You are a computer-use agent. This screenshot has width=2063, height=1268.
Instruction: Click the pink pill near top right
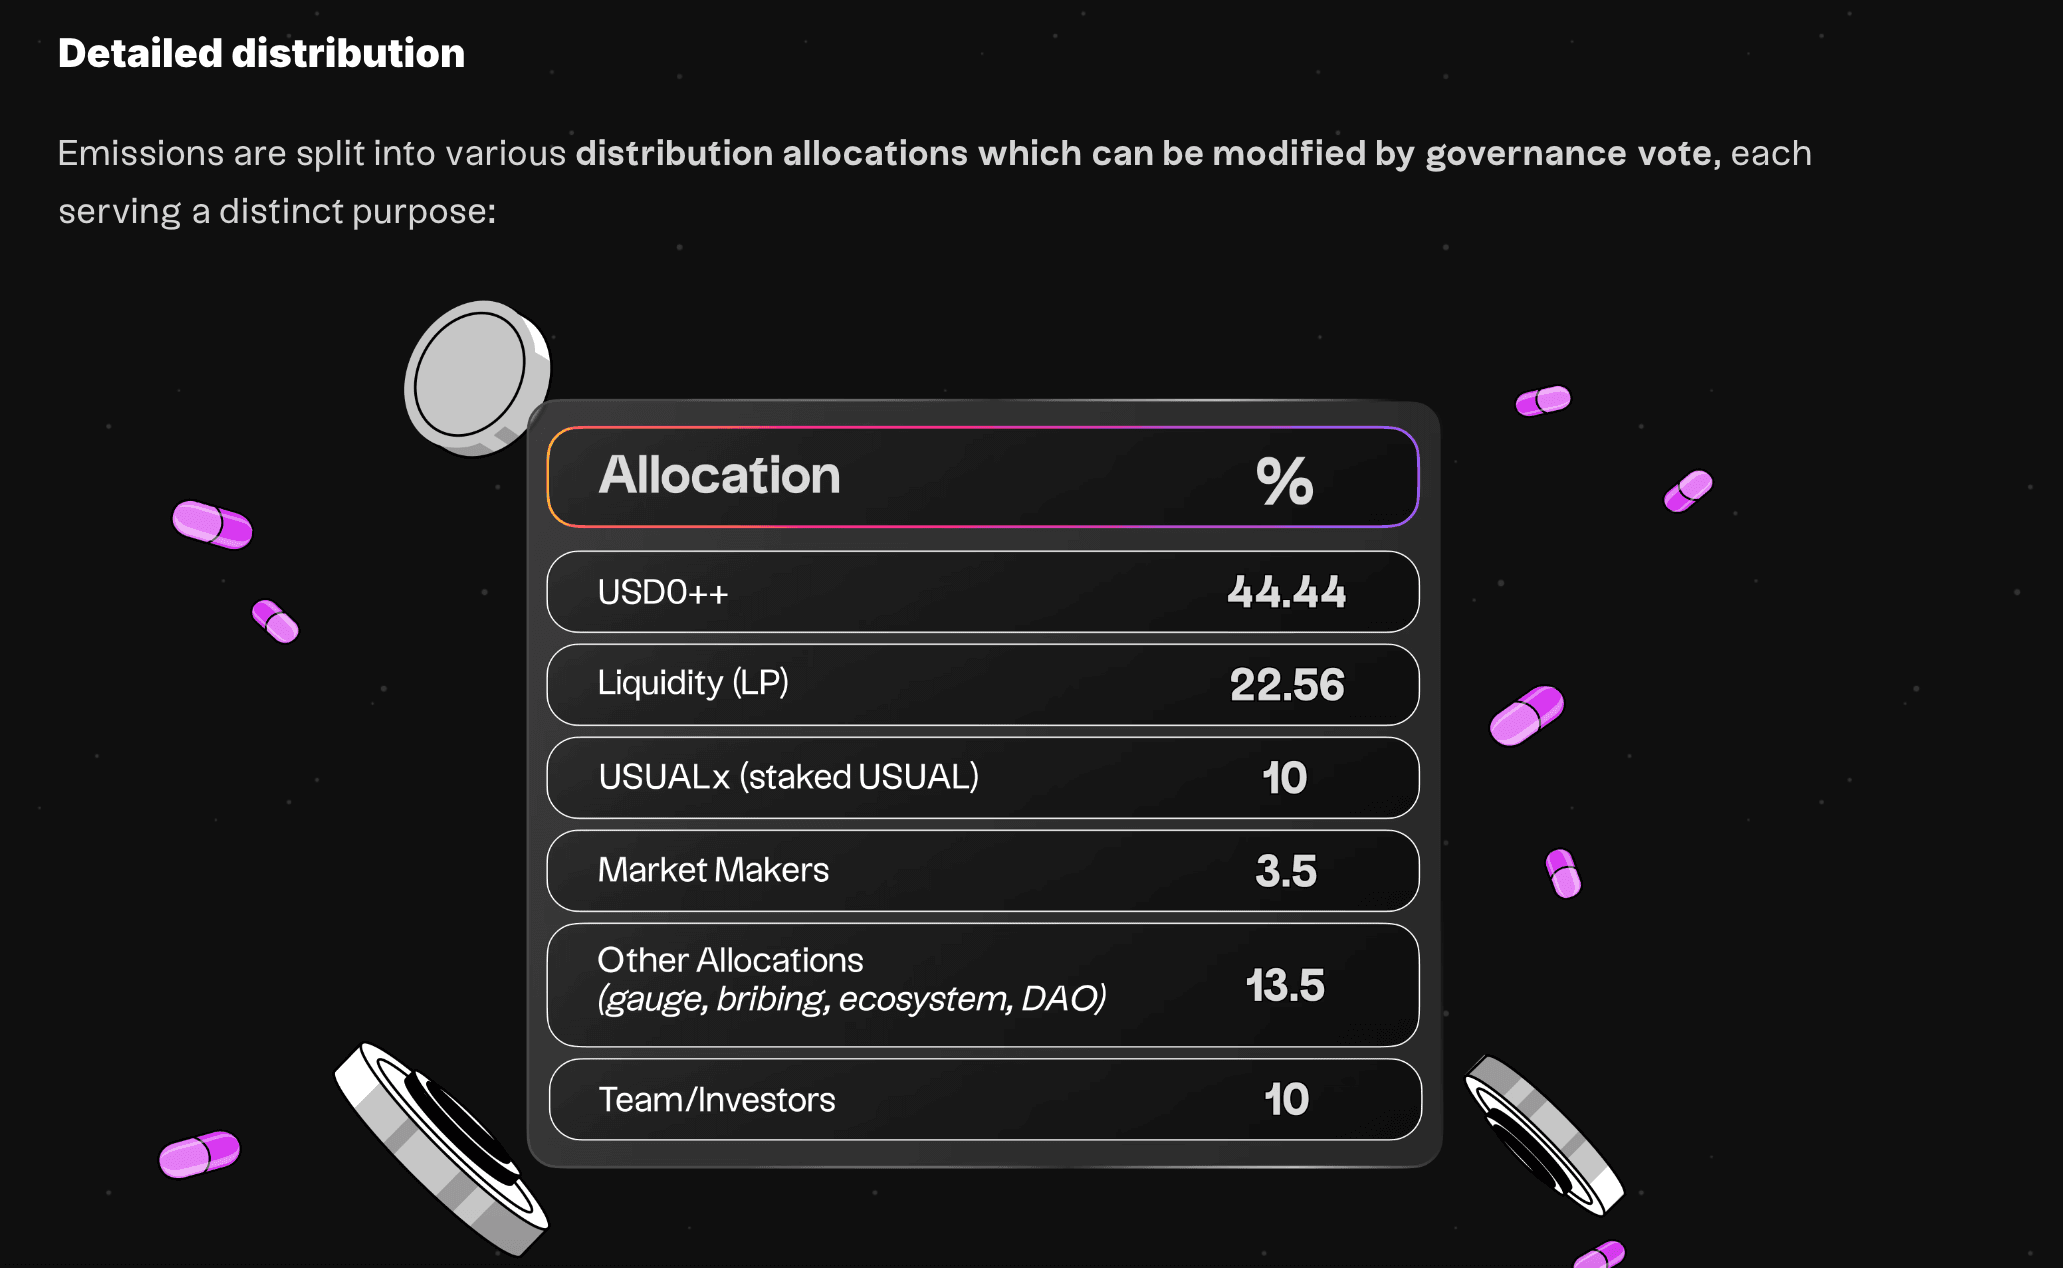[1543, 401]
